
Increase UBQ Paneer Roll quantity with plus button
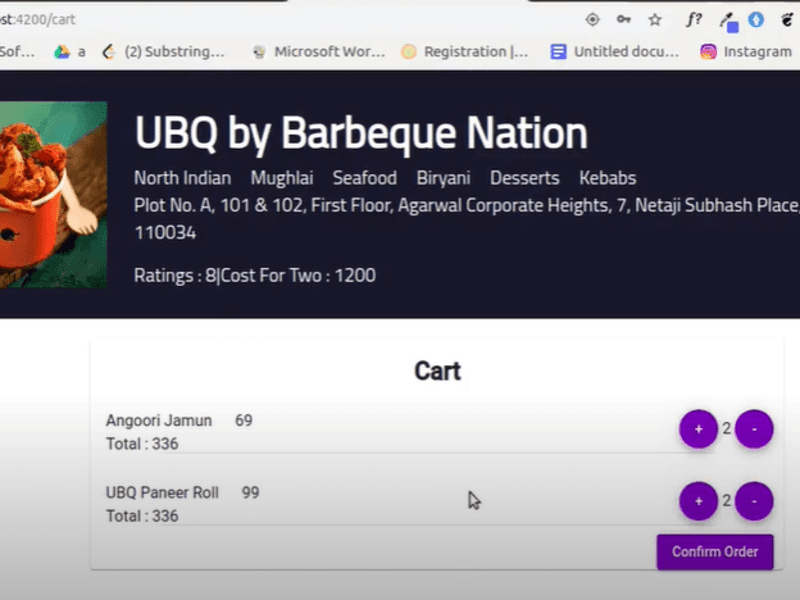(698, 501)
